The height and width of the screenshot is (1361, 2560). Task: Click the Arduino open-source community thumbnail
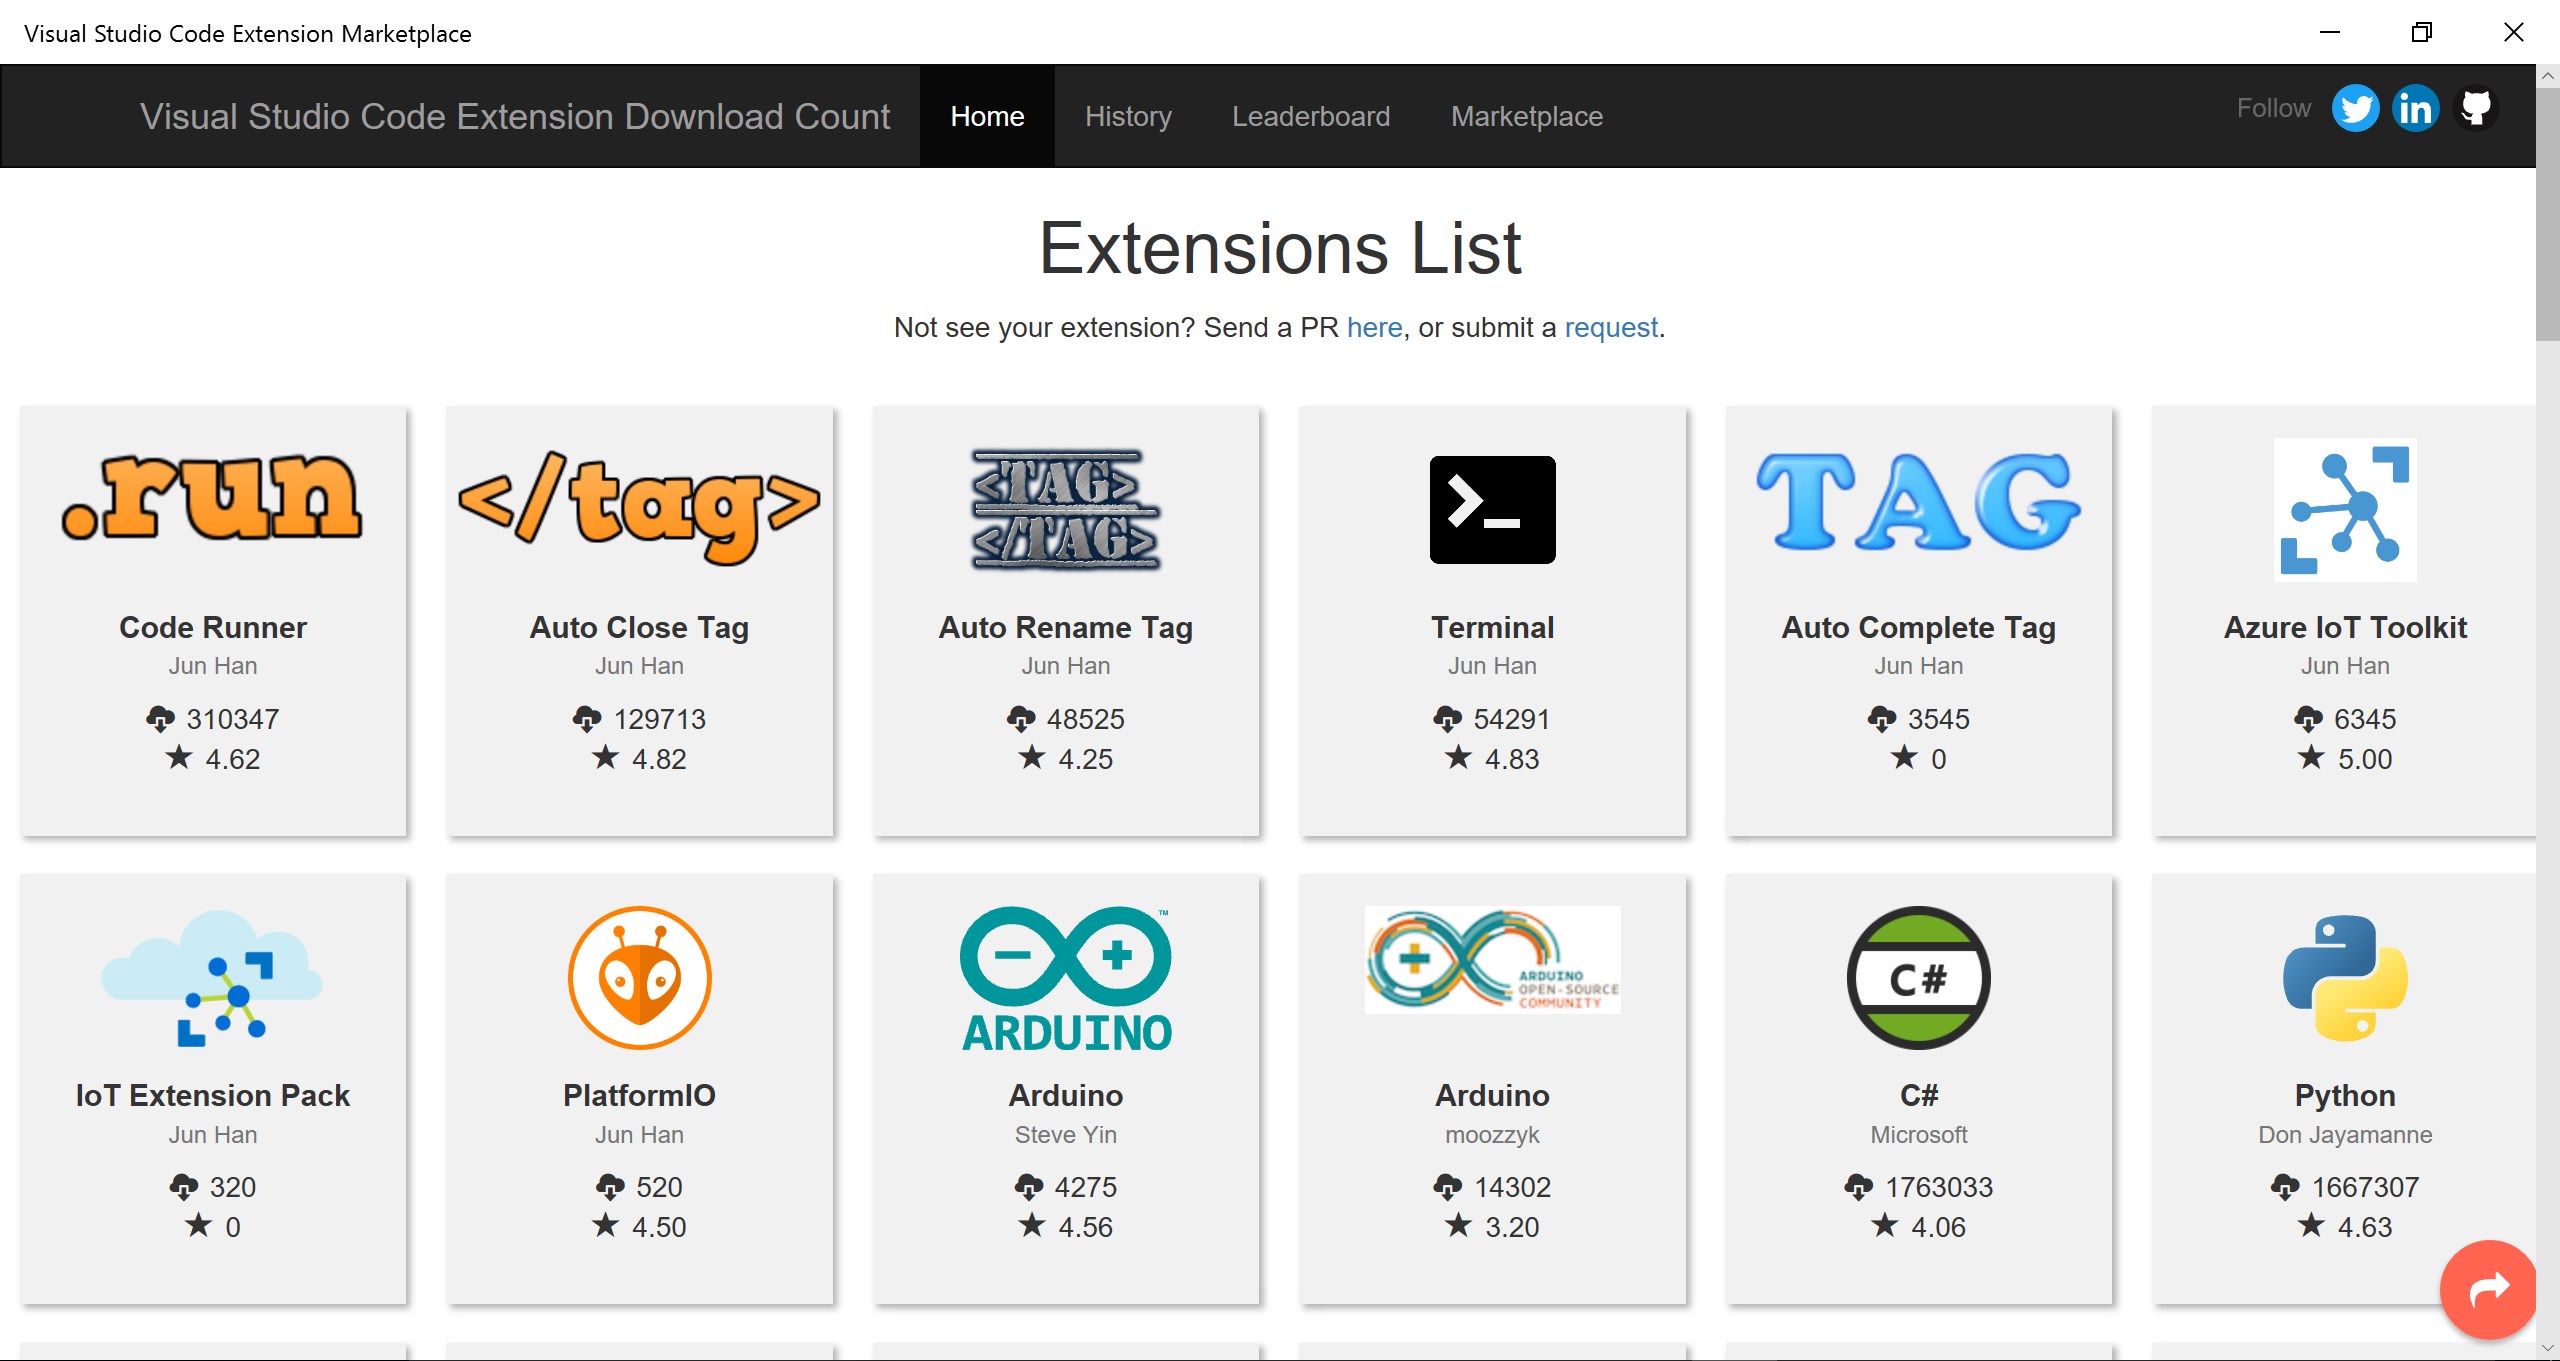tap(1492, 960)
